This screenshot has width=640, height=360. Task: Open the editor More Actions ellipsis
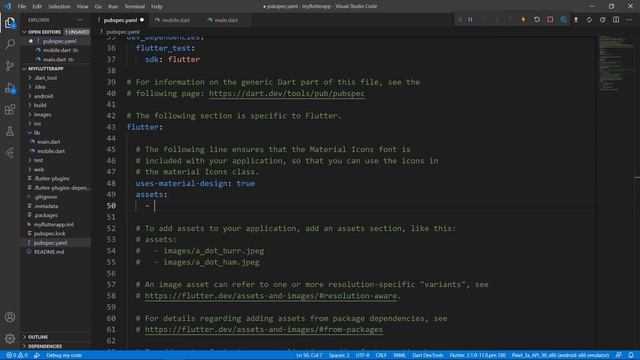pos(629,20)
